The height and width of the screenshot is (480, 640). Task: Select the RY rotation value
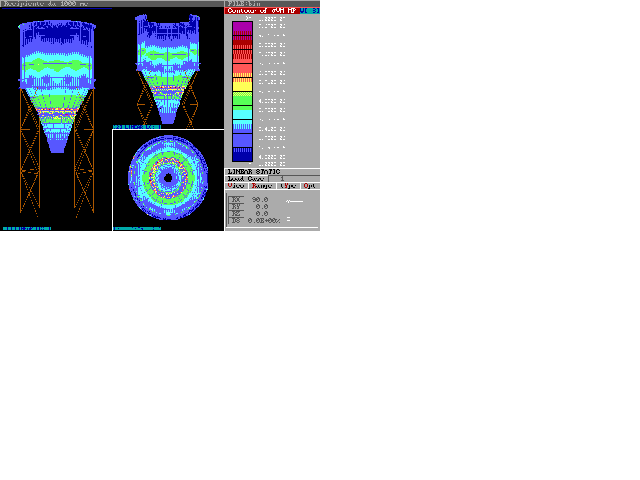(260, 207)
